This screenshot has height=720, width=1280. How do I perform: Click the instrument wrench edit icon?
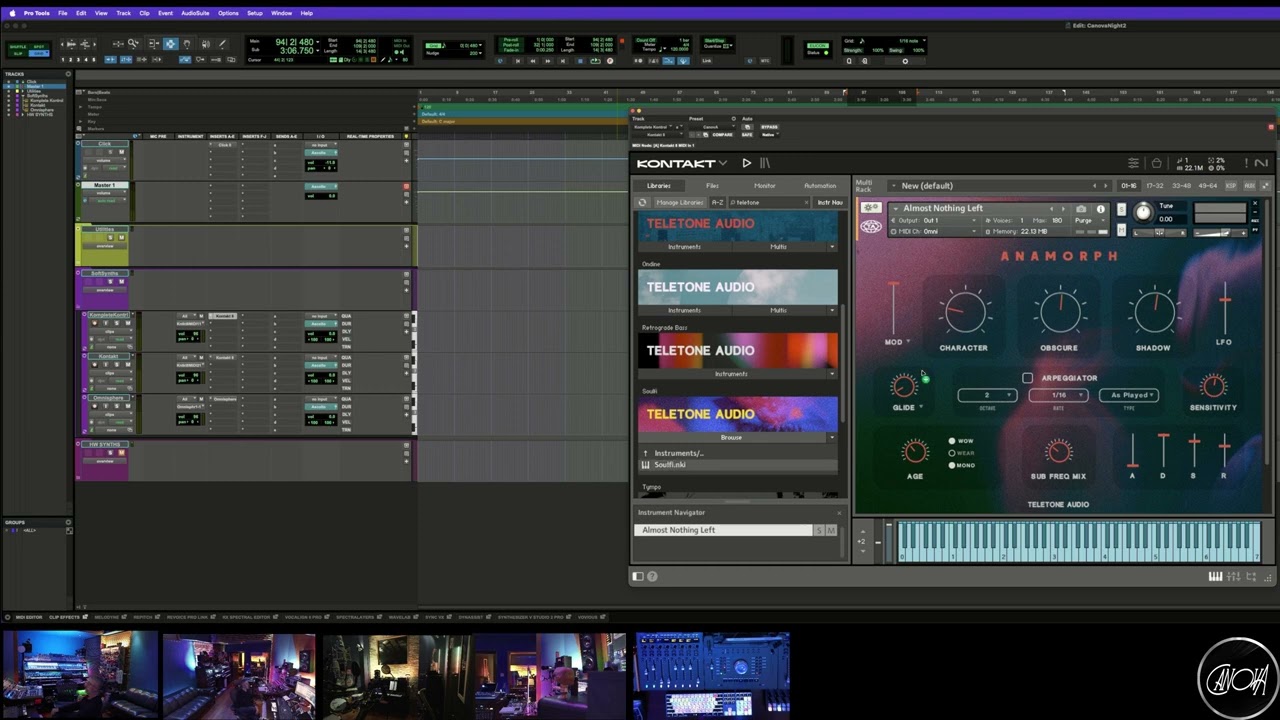(x=871, y=208)
